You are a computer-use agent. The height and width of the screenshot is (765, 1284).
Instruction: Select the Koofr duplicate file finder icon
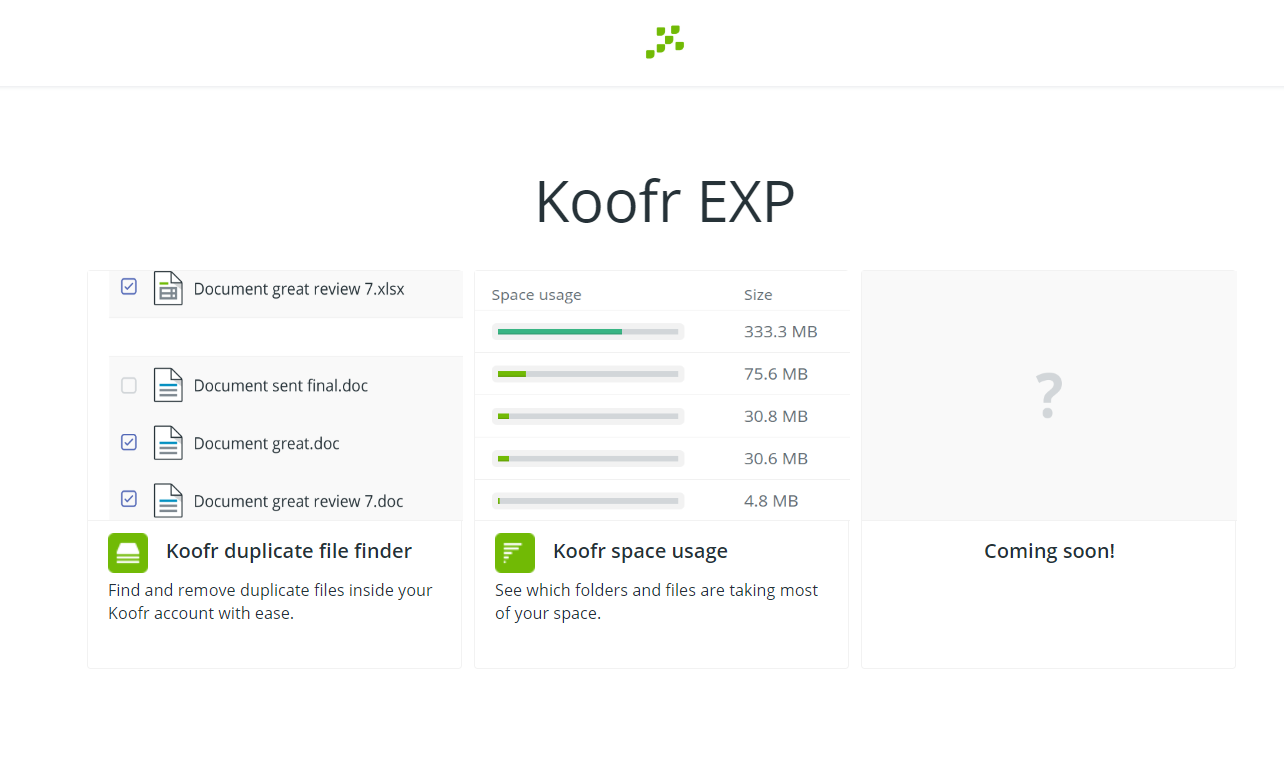126,551
